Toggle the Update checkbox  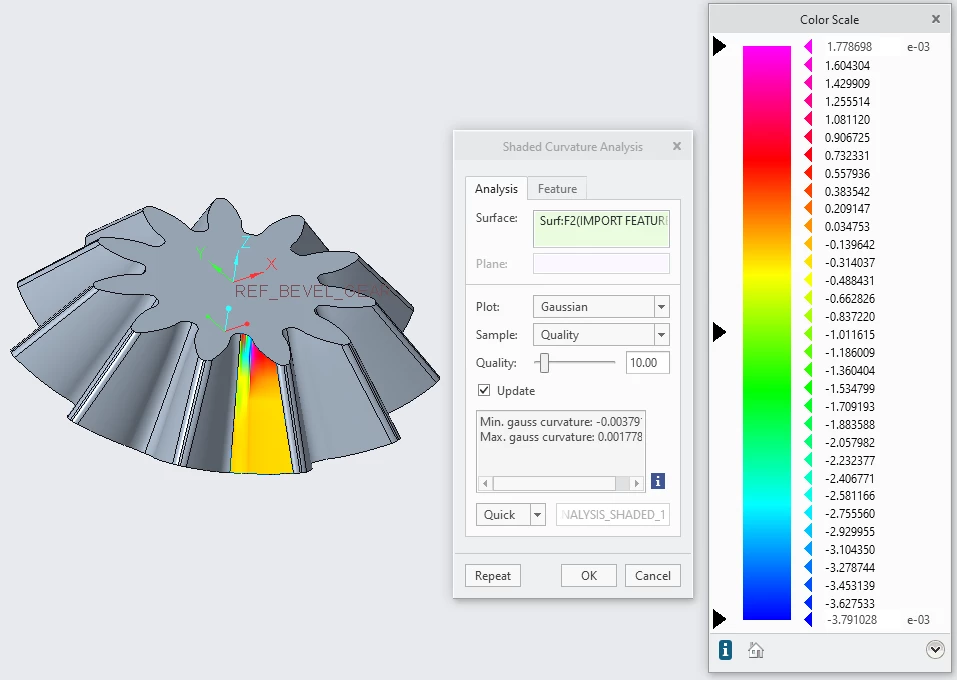(x=484, y=390)
